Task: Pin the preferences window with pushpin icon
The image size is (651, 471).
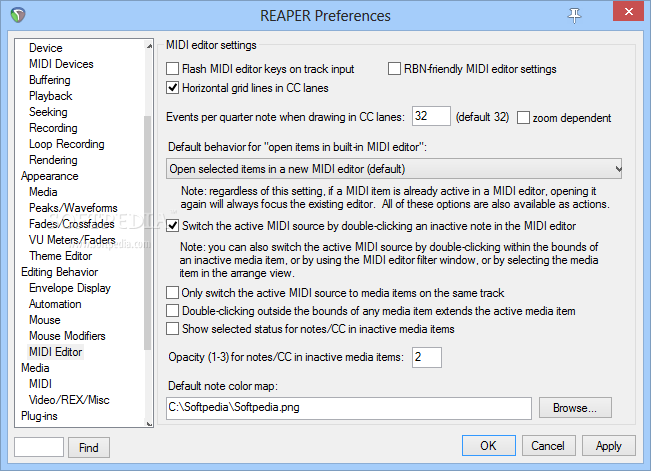Action: [575, 15]
